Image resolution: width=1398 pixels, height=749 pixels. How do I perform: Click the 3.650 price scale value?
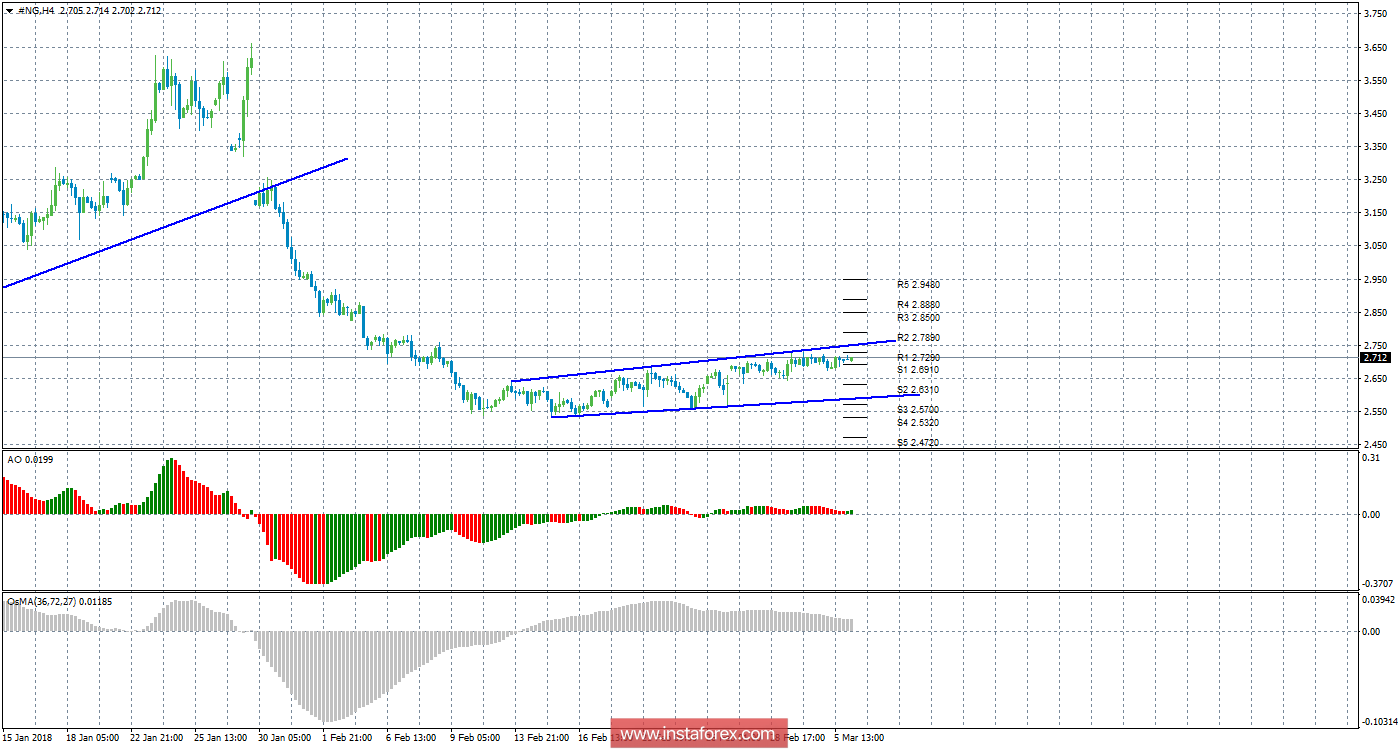click(x=1376, y=47)
